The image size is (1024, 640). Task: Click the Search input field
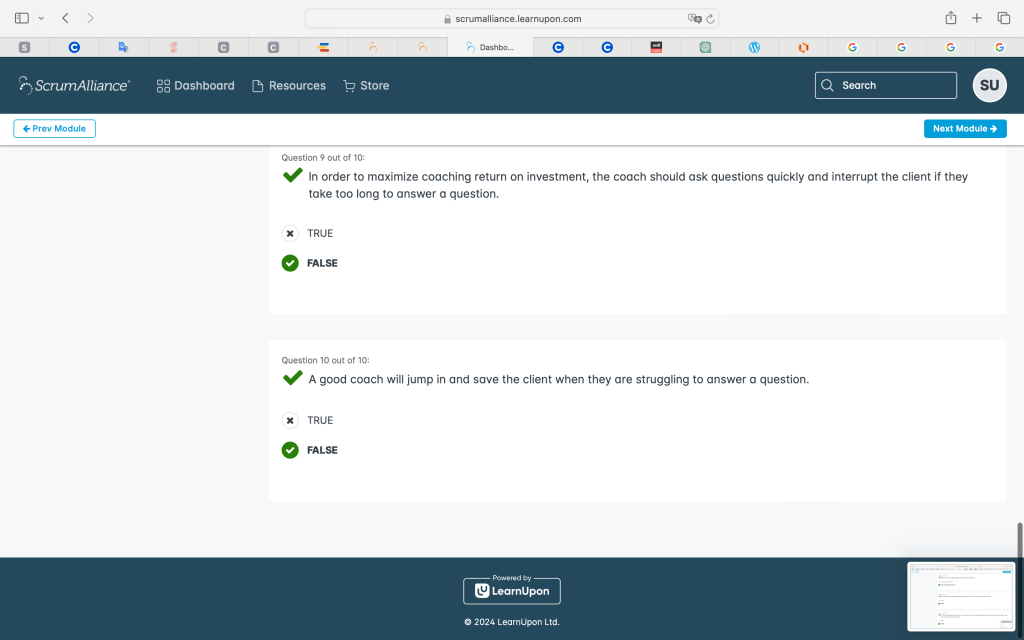pos(885,86)
